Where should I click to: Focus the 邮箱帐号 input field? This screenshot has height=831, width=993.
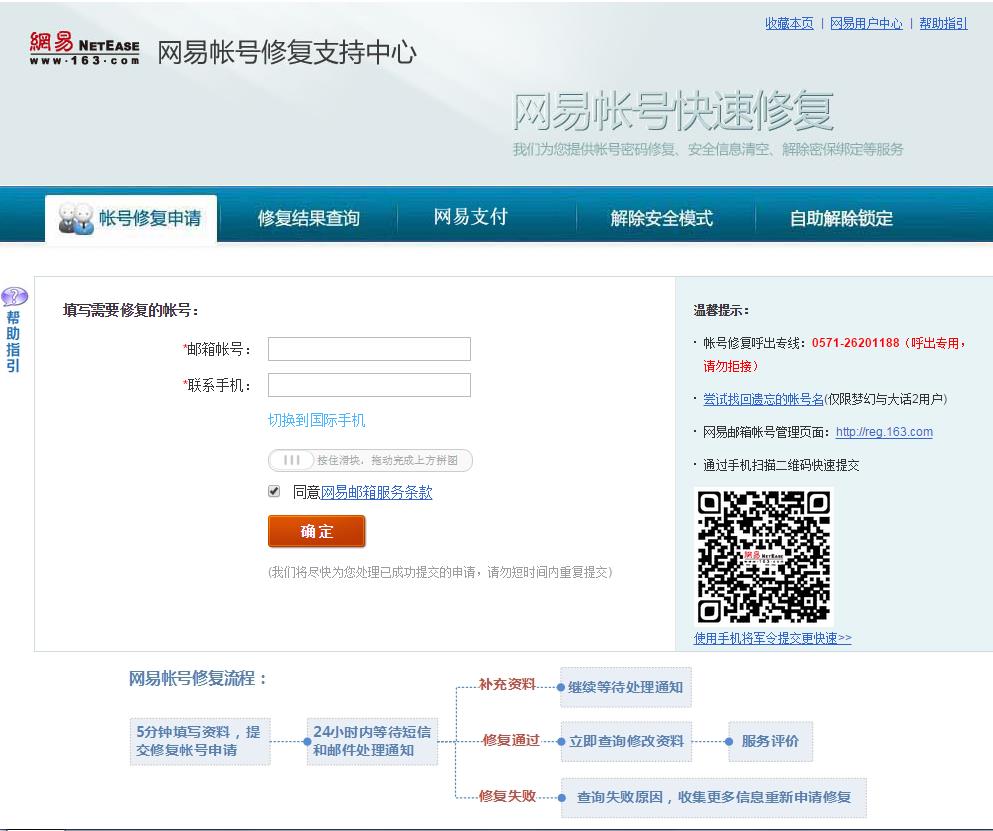tap(369, 349)
